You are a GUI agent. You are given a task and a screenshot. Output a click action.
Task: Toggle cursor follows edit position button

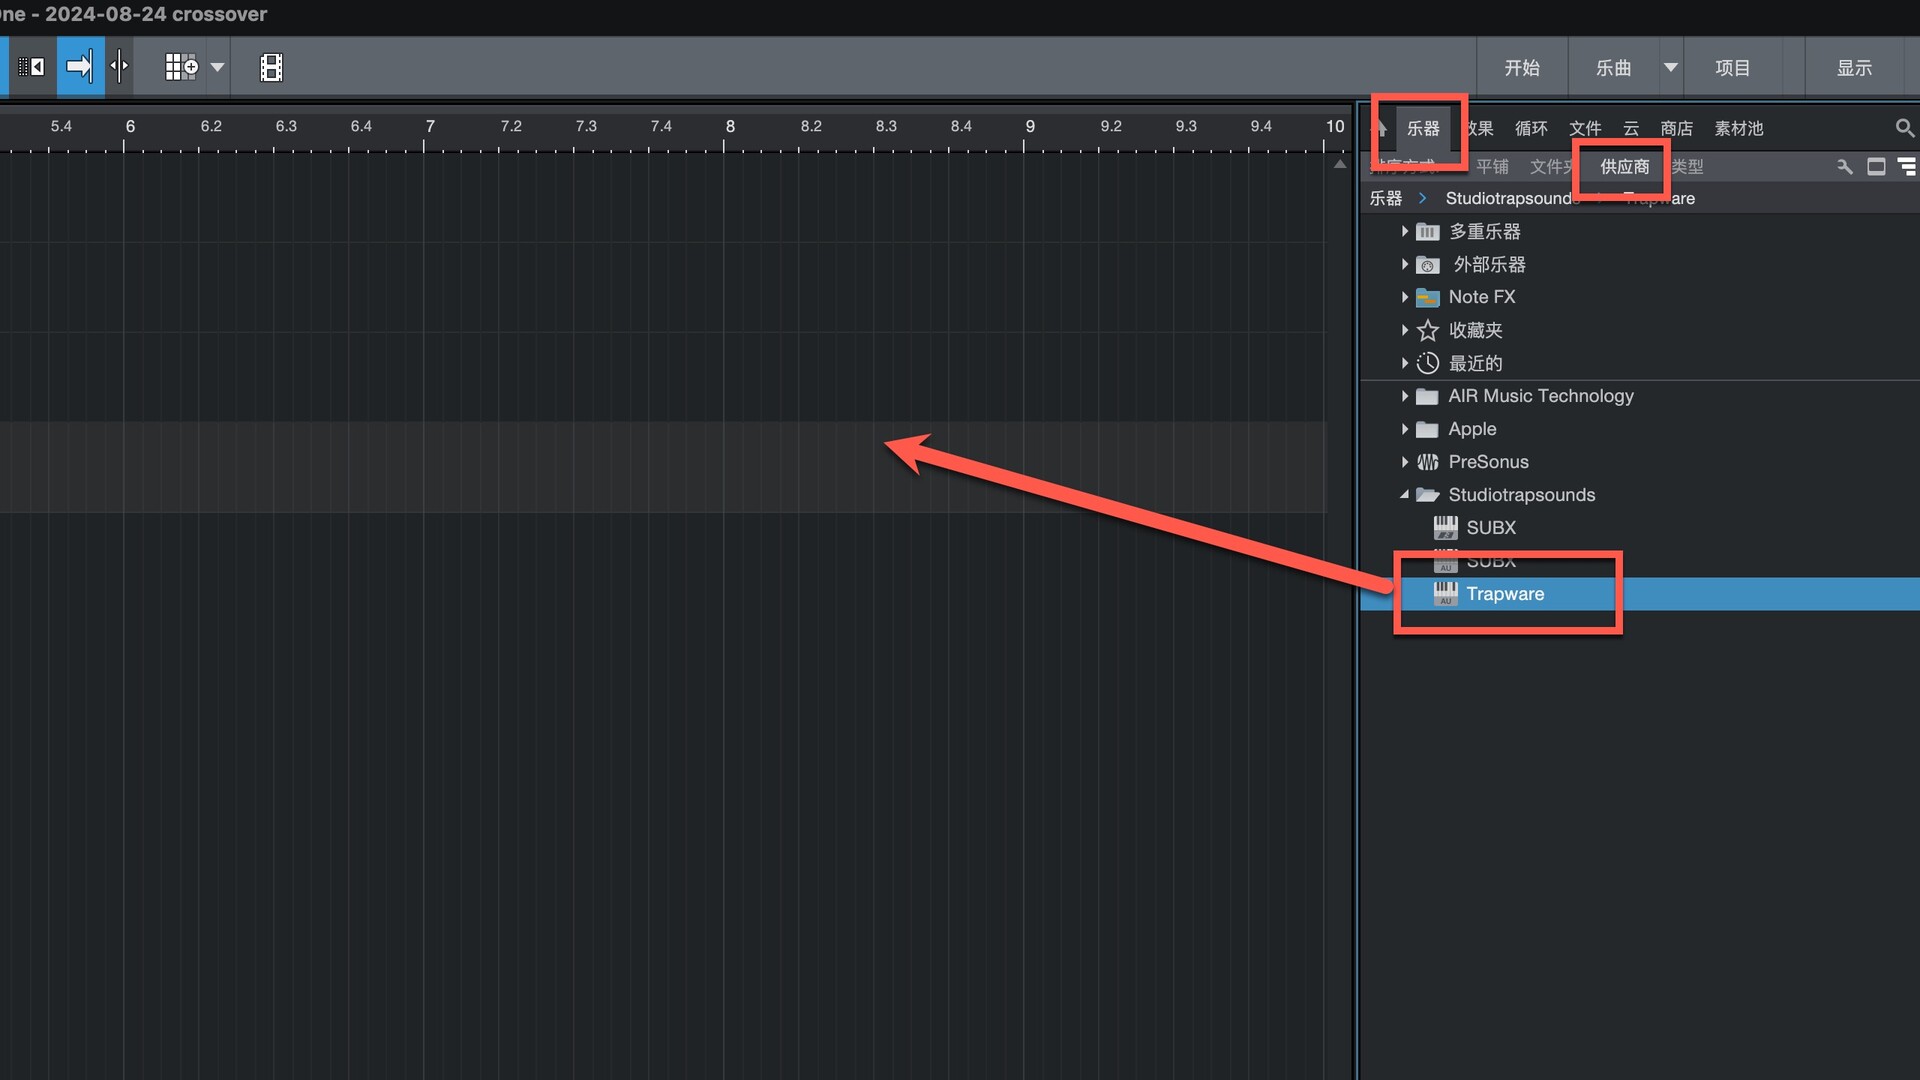point(119,67)
